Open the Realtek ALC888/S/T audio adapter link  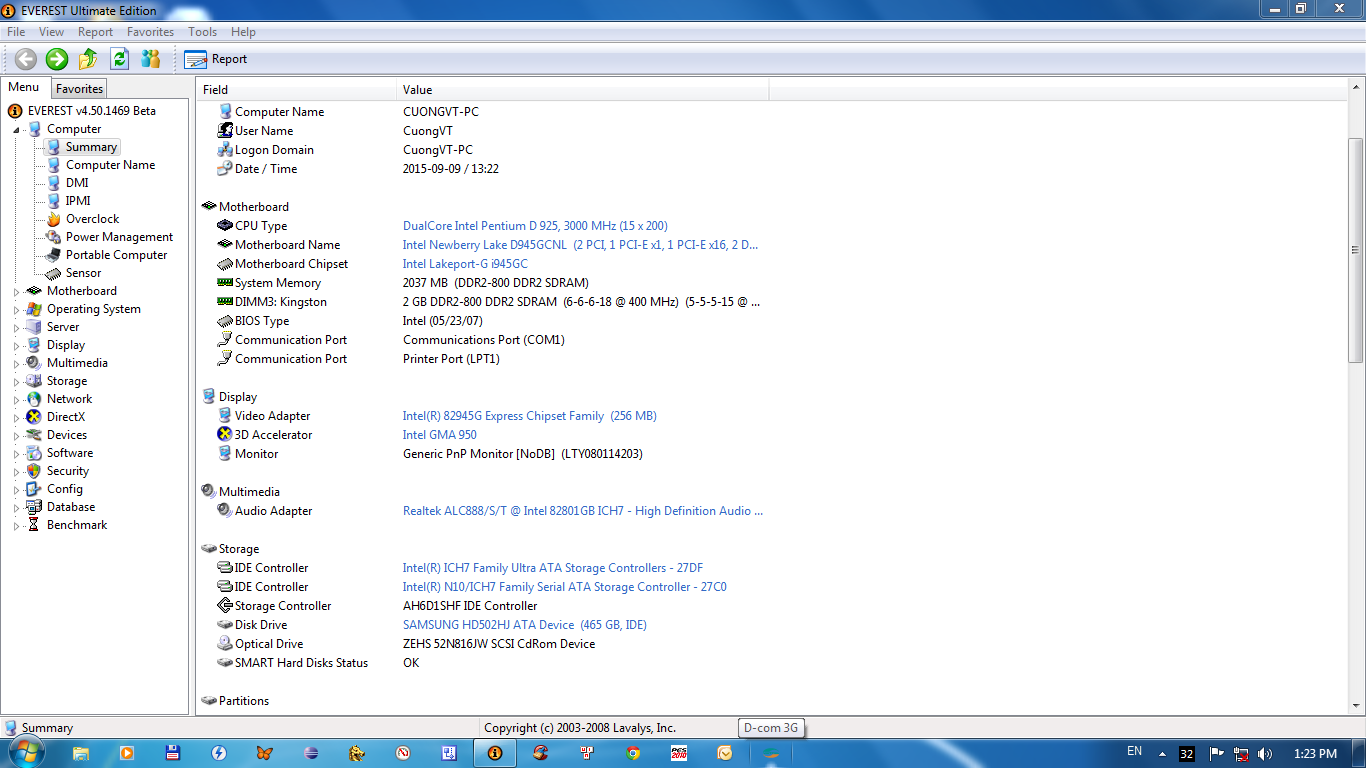(x=582, y=511)
